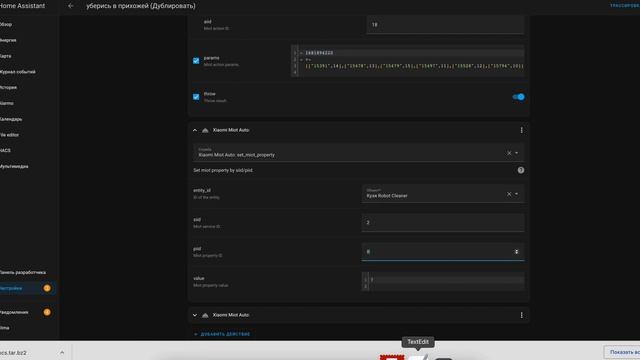
Task: Open the collapsed Xiaomi Miot Auto action menu
Action: click(x=521, y=315)
